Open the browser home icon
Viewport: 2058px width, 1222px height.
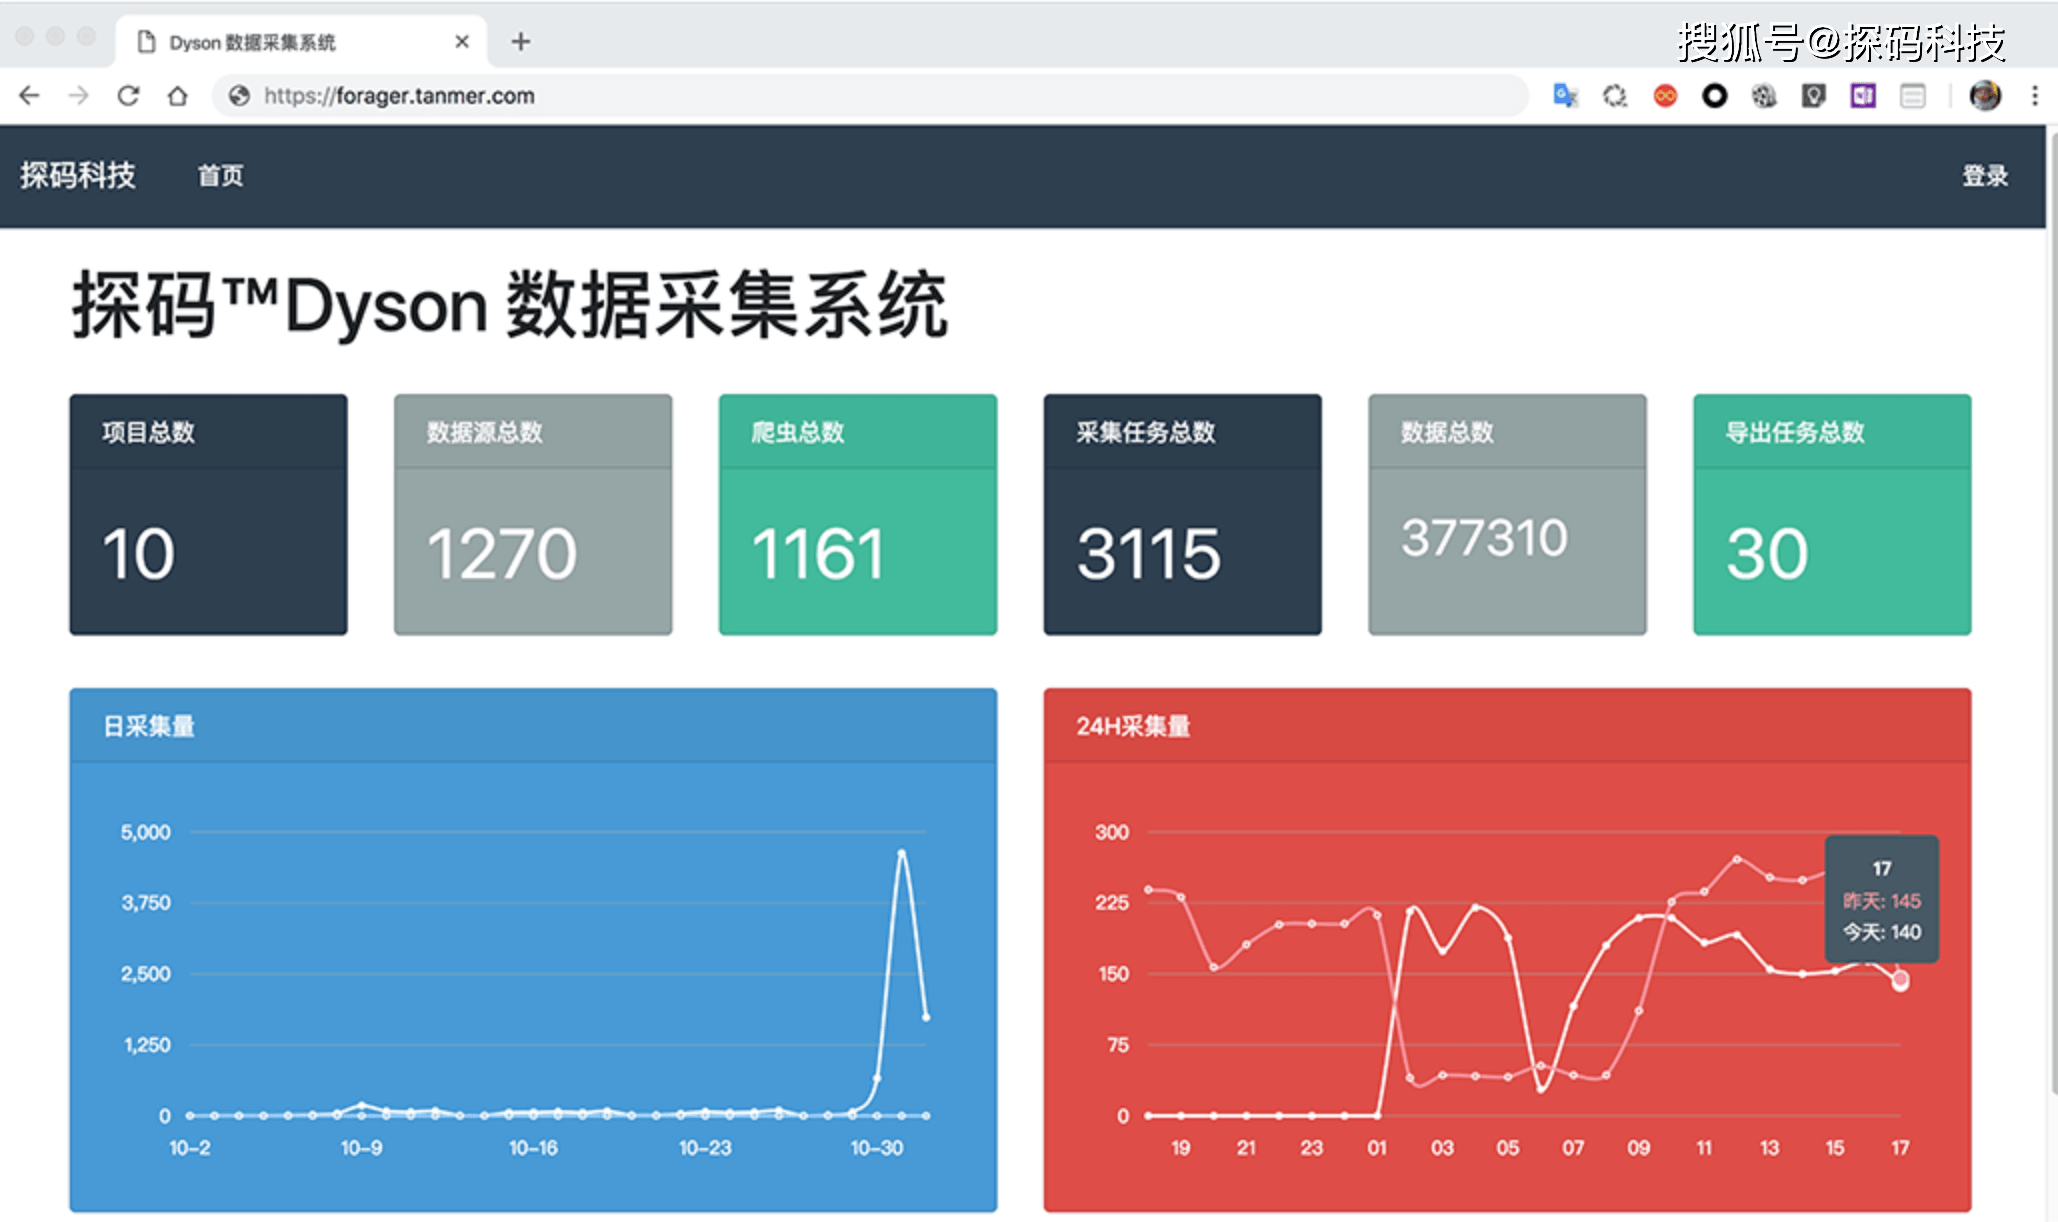click(x=178, y=96)
